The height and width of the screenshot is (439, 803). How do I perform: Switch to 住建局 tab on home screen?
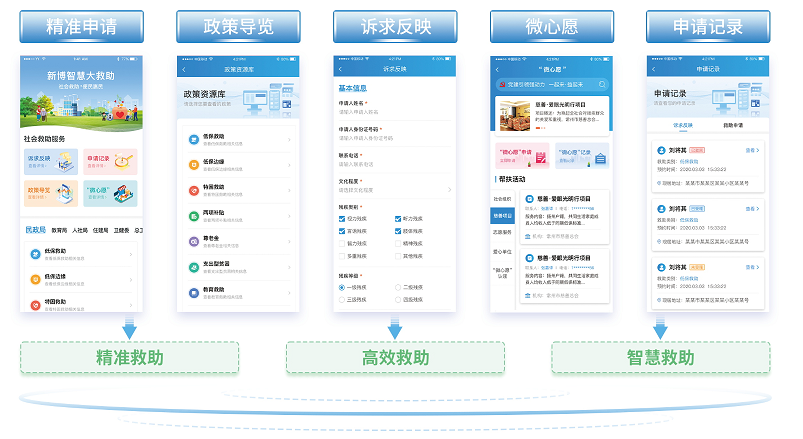pos(100,231)
